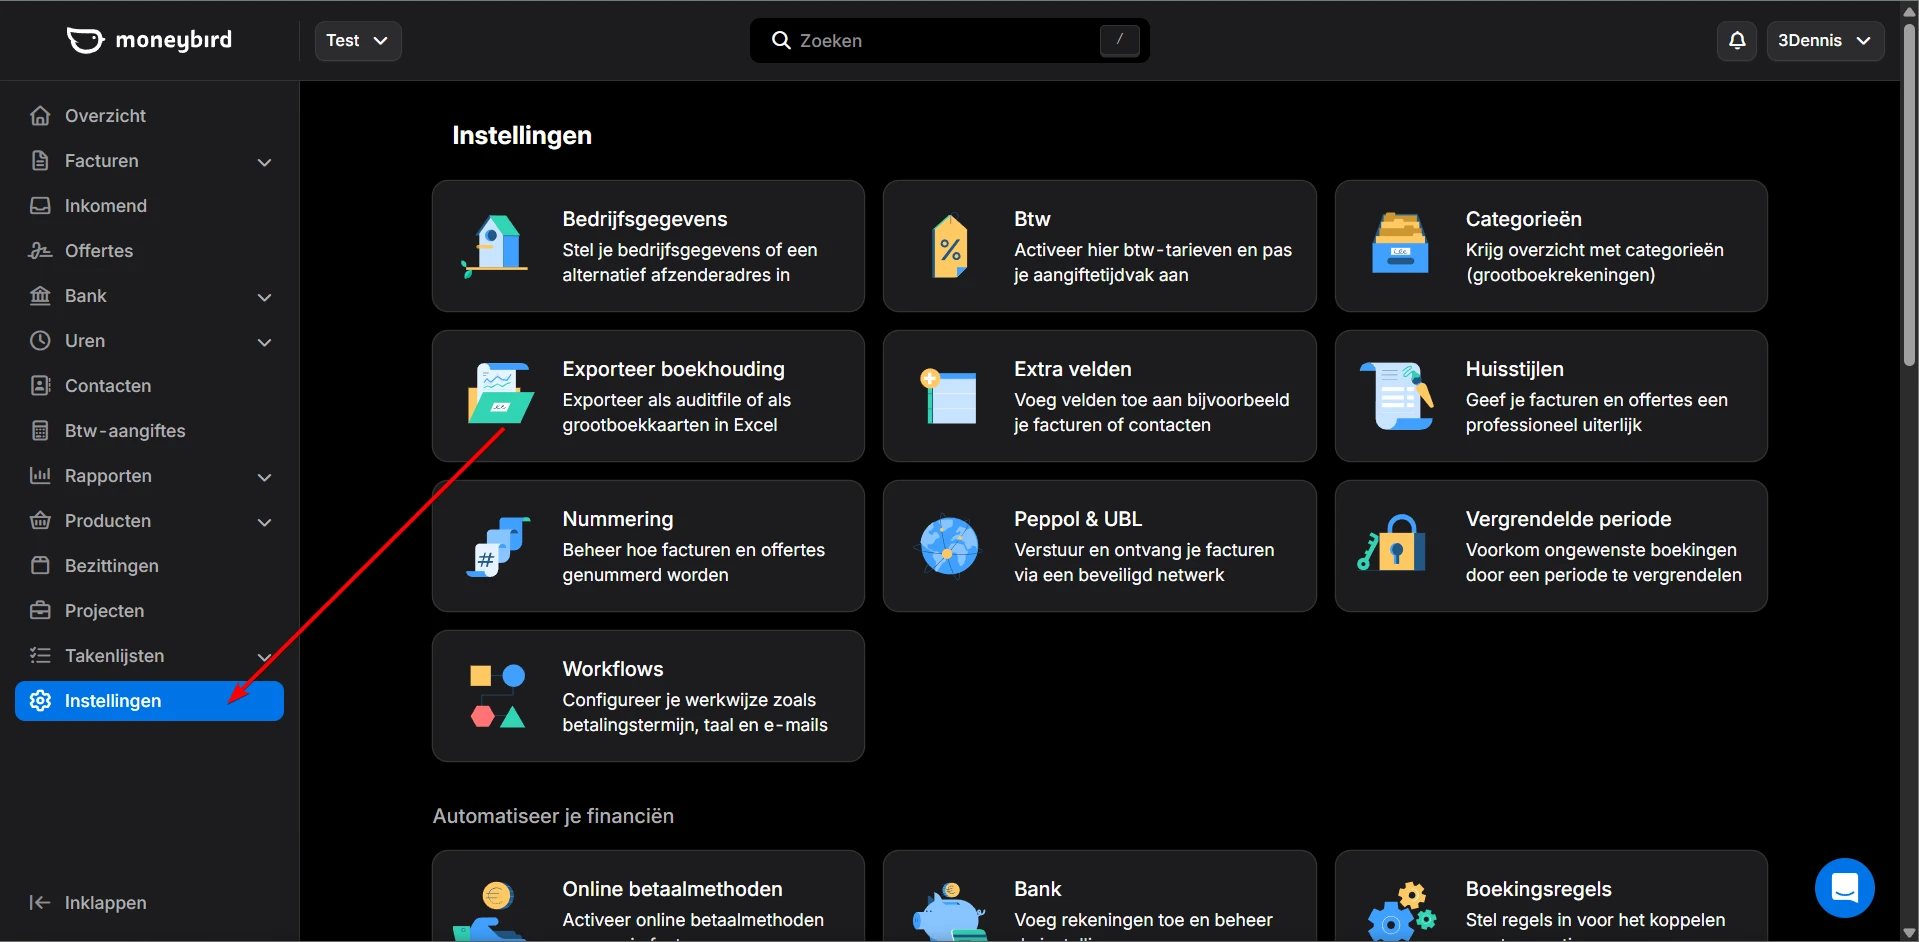The height and width of the screenshot is (942, 1919).
Task: Open the Exporteer boekhouding settings card
Action: [648, 396]
